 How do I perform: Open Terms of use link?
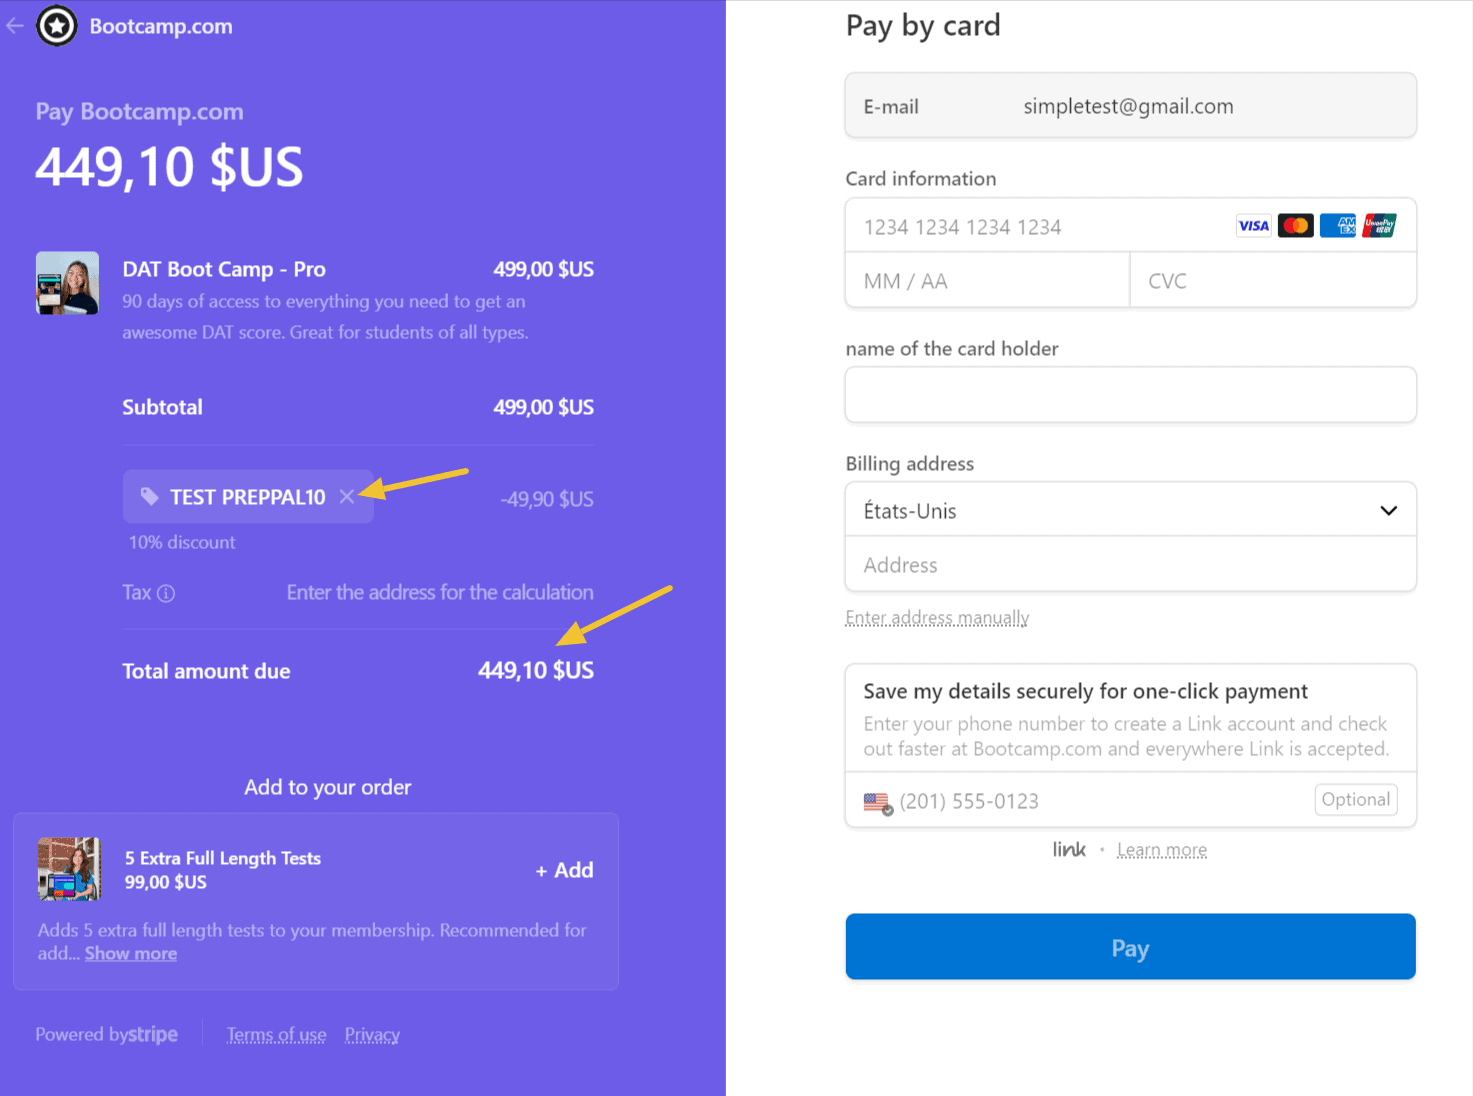tap(276, 1035)
